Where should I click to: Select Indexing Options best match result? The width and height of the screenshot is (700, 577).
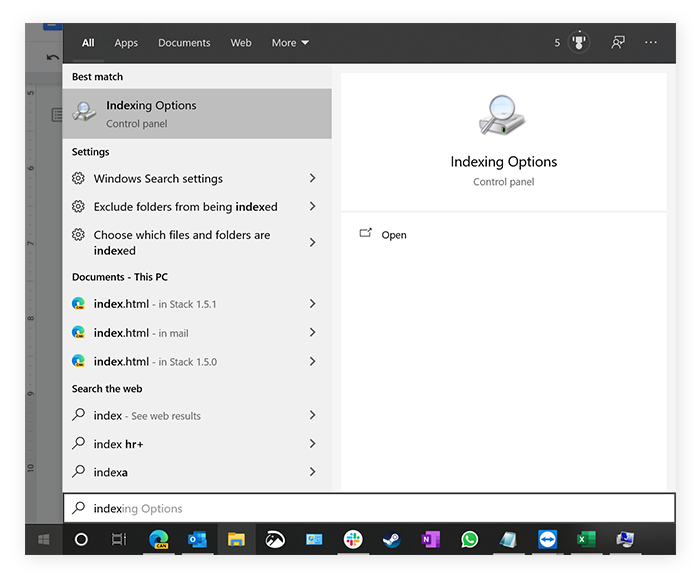[196, 114]
